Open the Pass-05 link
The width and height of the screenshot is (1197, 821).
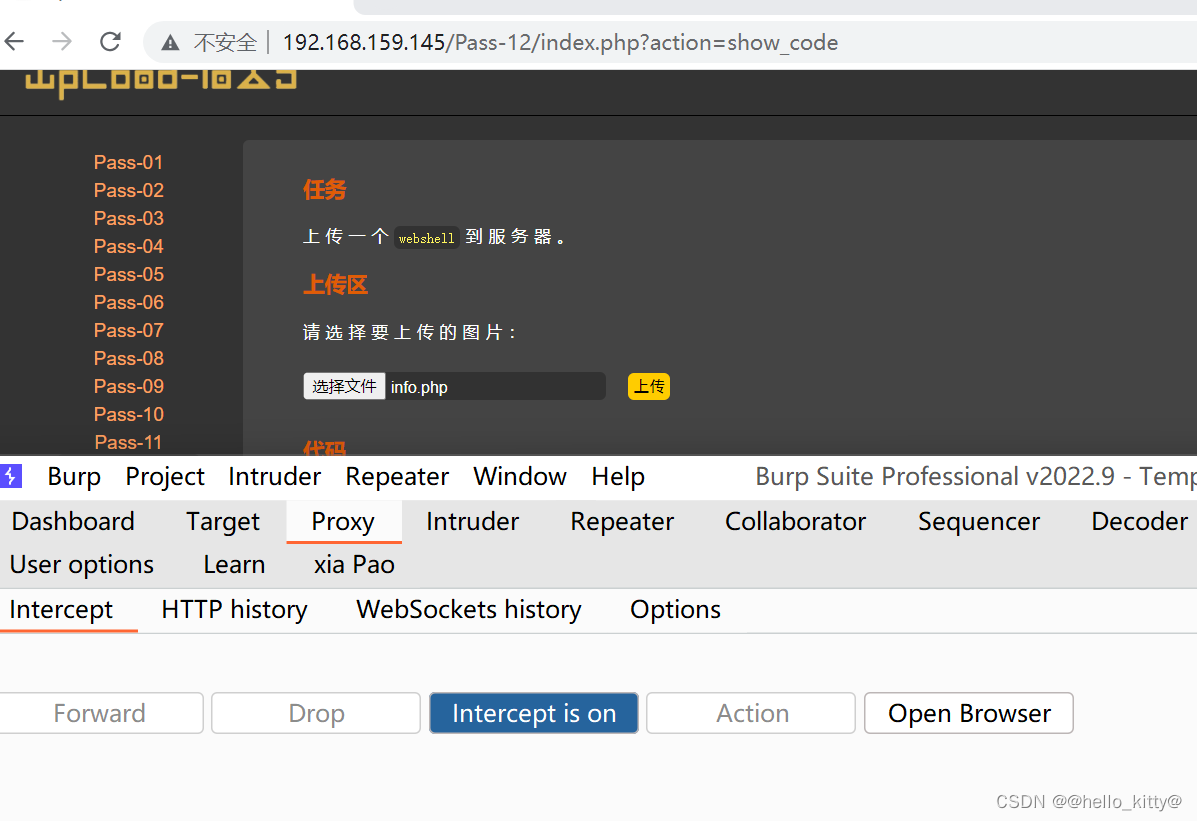(128, 274)
